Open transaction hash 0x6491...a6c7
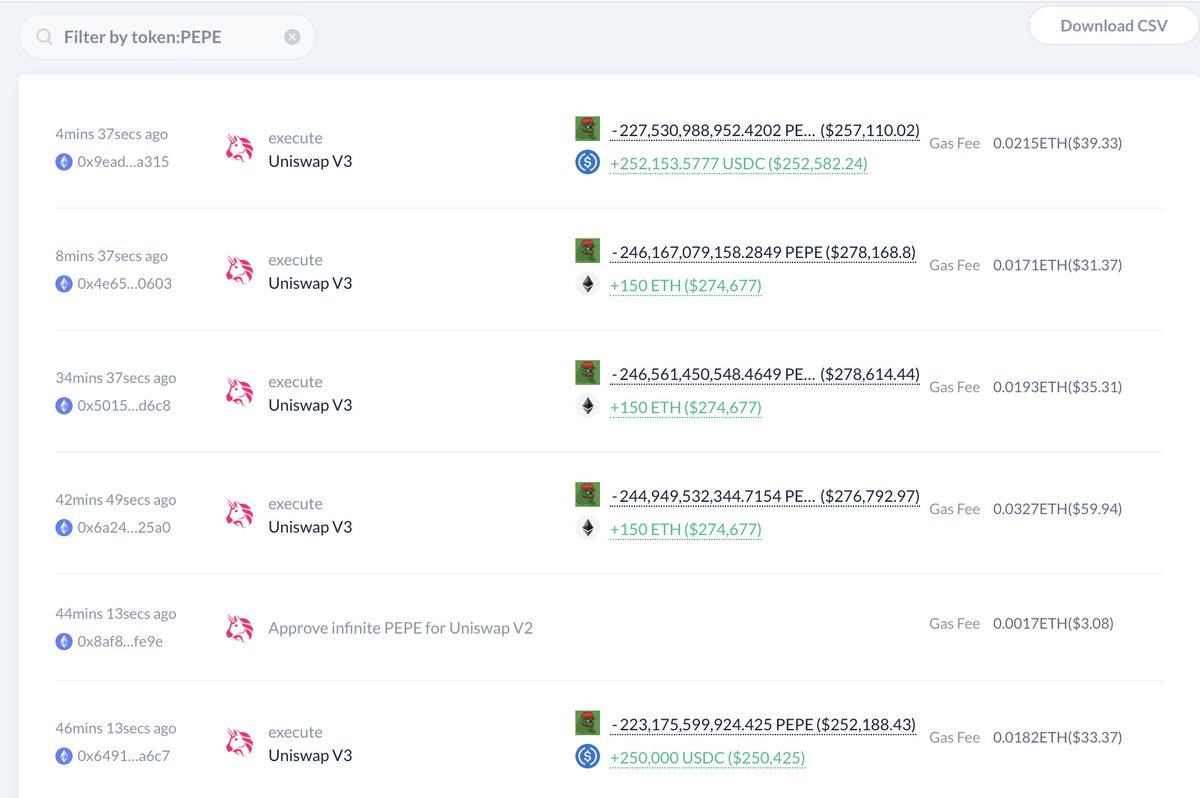This screenshot has height=798, width=1200. pos(124,755)
